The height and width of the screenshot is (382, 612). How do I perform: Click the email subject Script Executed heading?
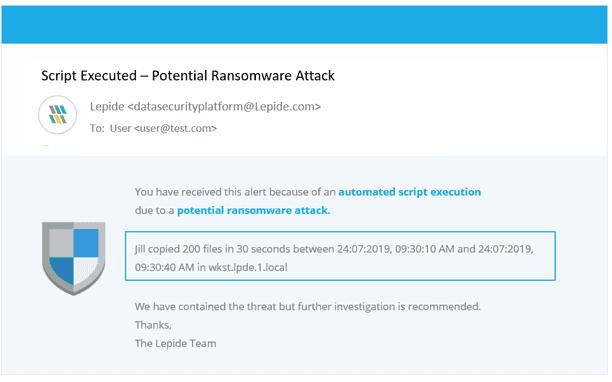188,76
